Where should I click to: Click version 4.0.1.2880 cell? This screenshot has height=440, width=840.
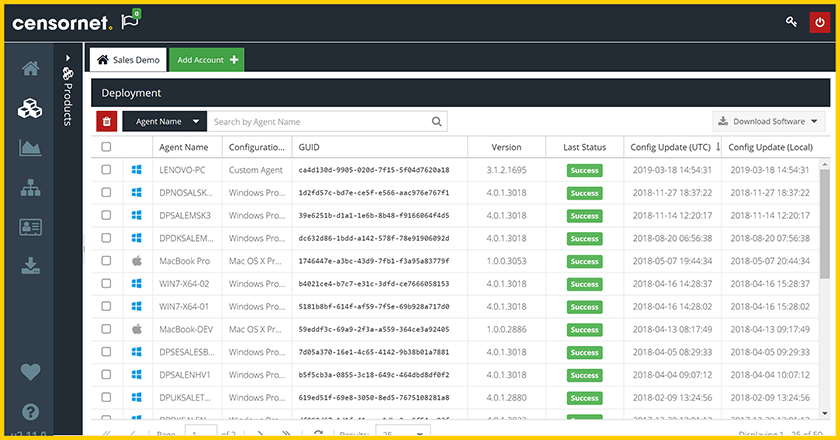pyautogui.click(x=506, y=398)
